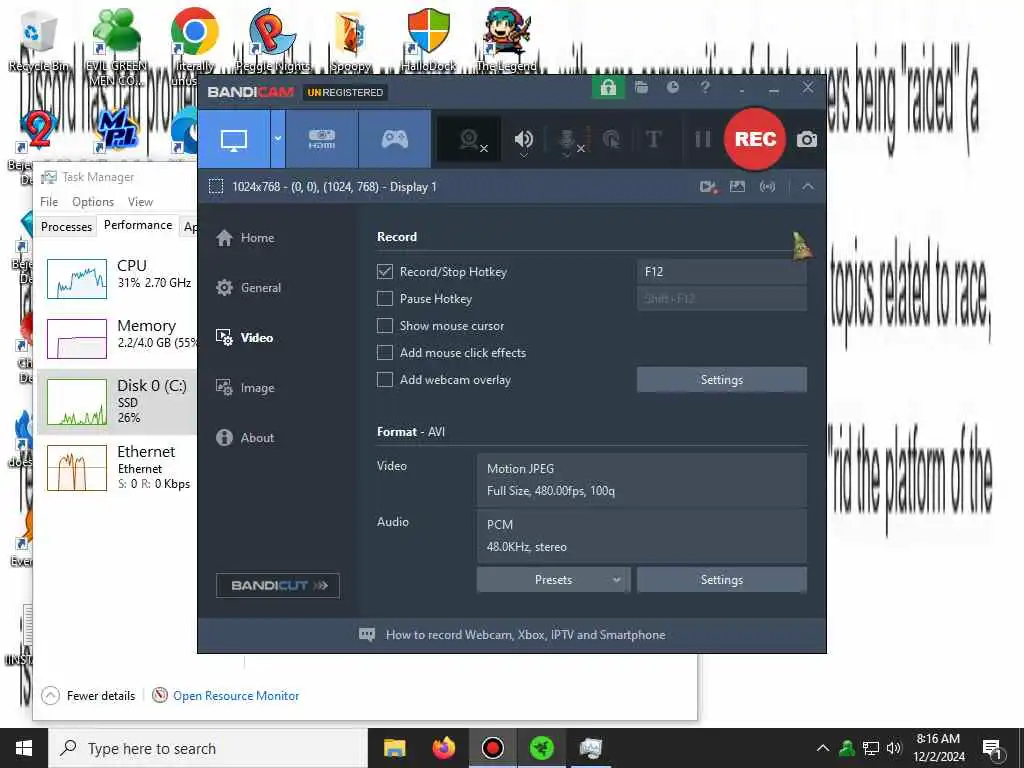Toggle the microphone icon in Bandicam
The width and height of the screenshot is (1024, 768).
pyautogui.click(x=567, y=139)
